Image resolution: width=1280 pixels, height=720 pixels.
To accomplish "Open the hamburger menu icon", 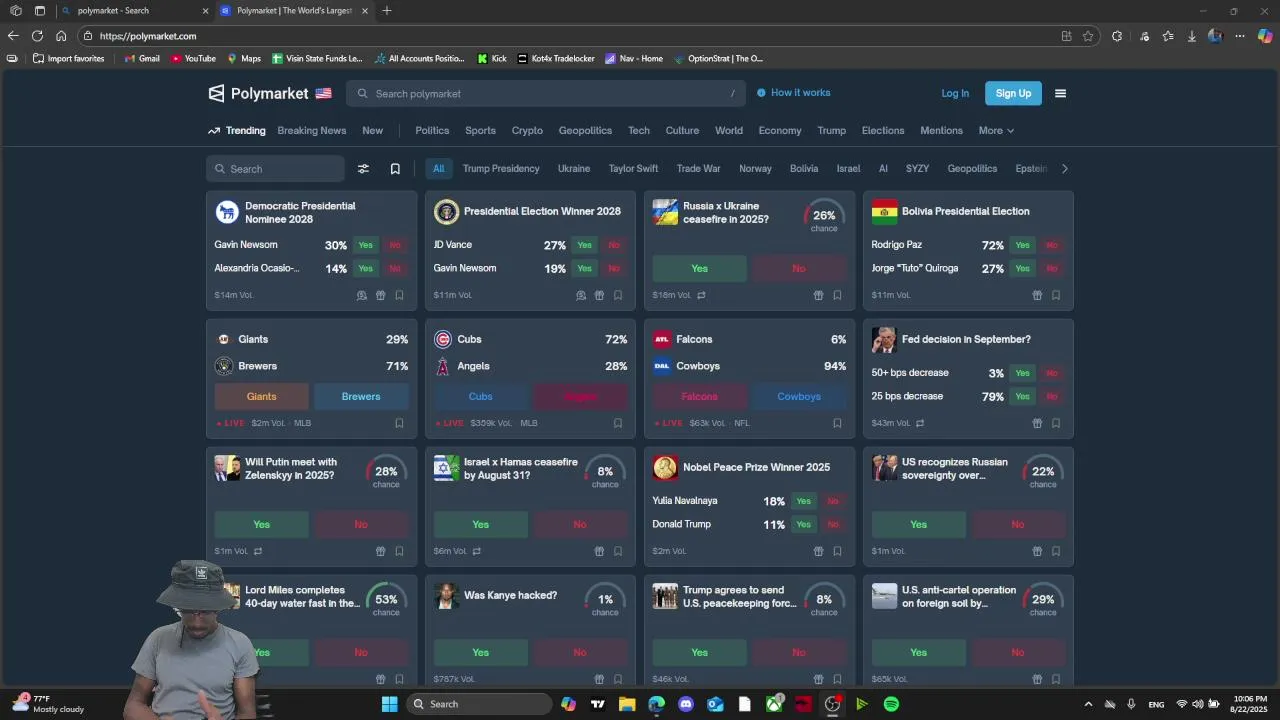I will click(1061, 93).
